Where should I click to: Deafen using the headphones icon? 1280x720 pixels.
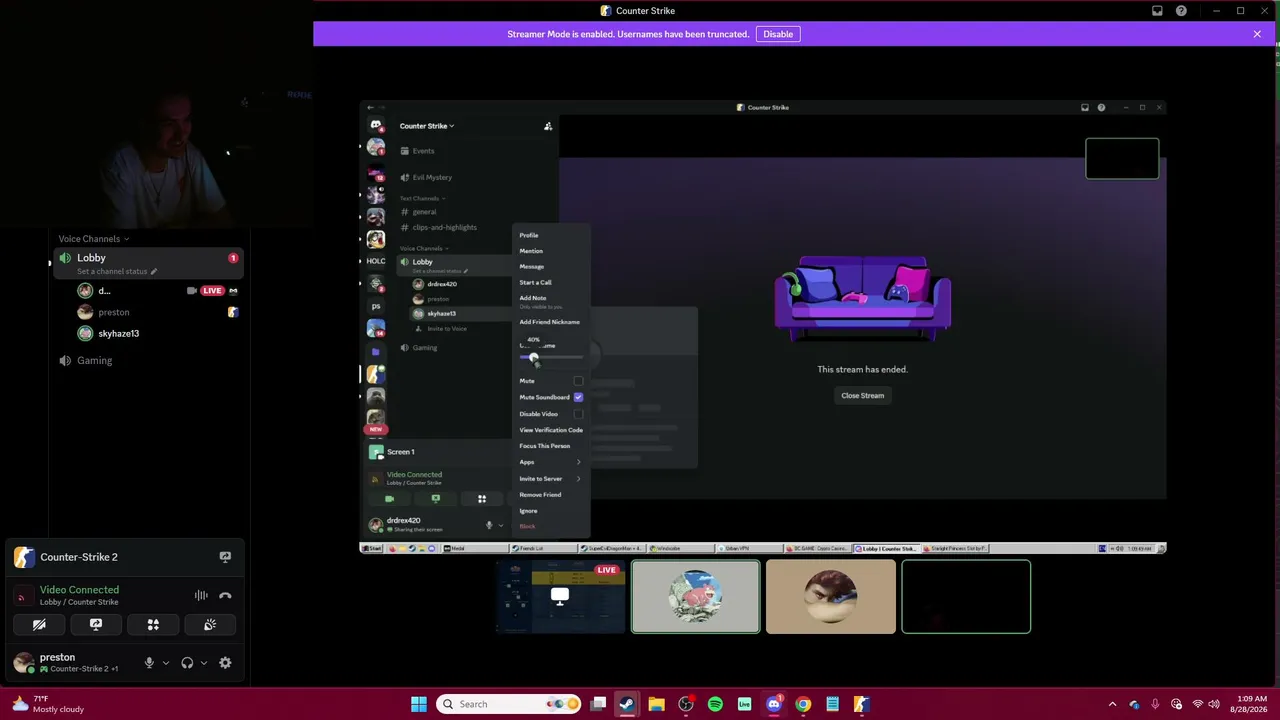[x=187, y=663]
